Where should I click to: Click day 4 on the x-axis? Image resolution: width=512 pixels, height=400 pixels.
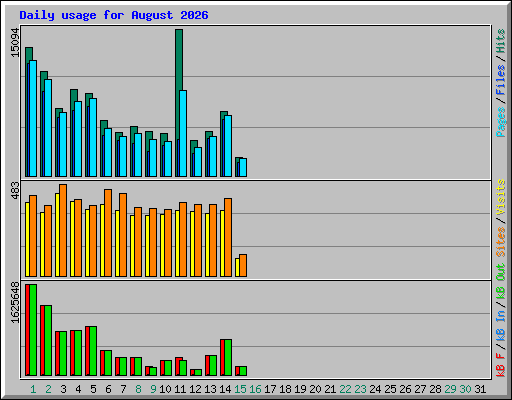78,389
